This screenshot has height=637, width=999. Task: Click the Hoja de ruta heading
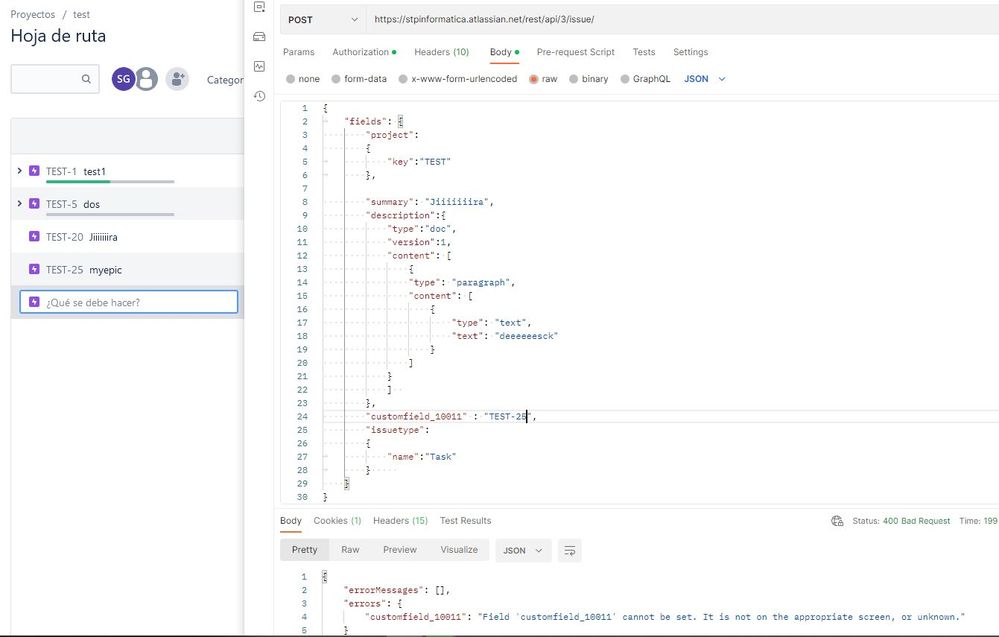58,36
